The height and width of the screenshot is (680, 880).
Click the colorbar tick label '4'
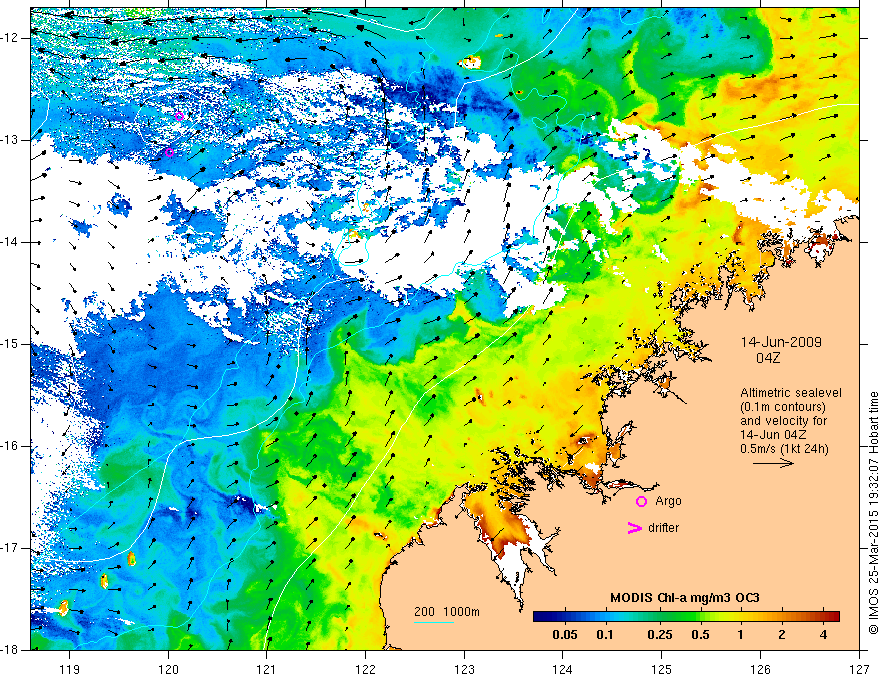(823, 635)
